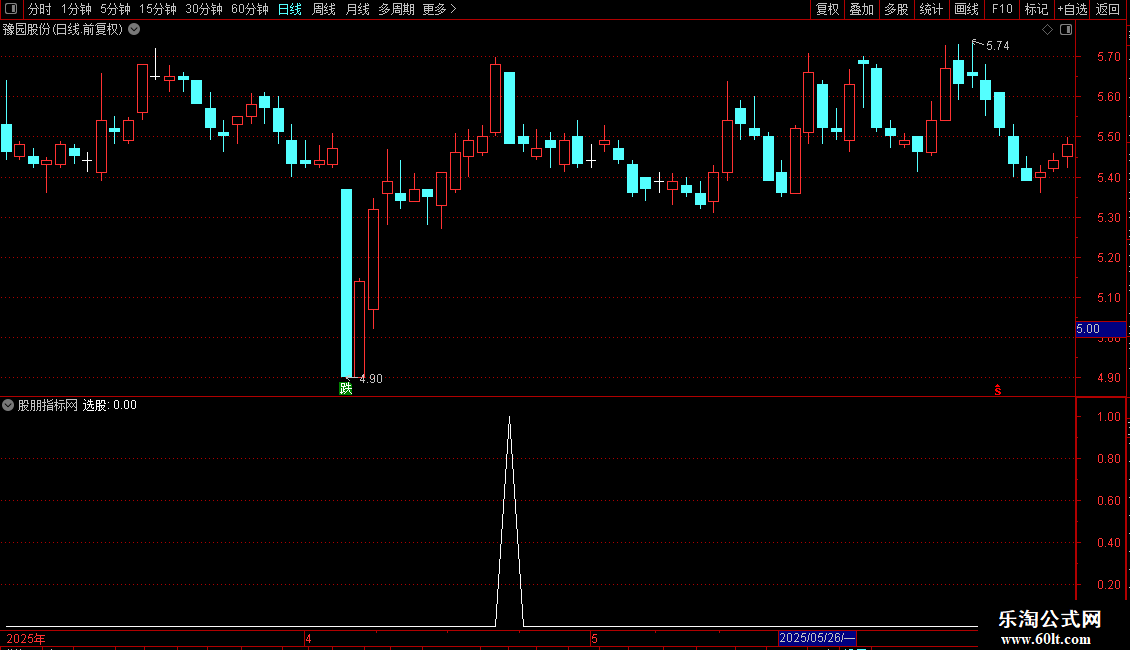Click the 叠加 overlay button
Image resolution: width=1130 pixels, height=650 pixels.
(861, 9)
